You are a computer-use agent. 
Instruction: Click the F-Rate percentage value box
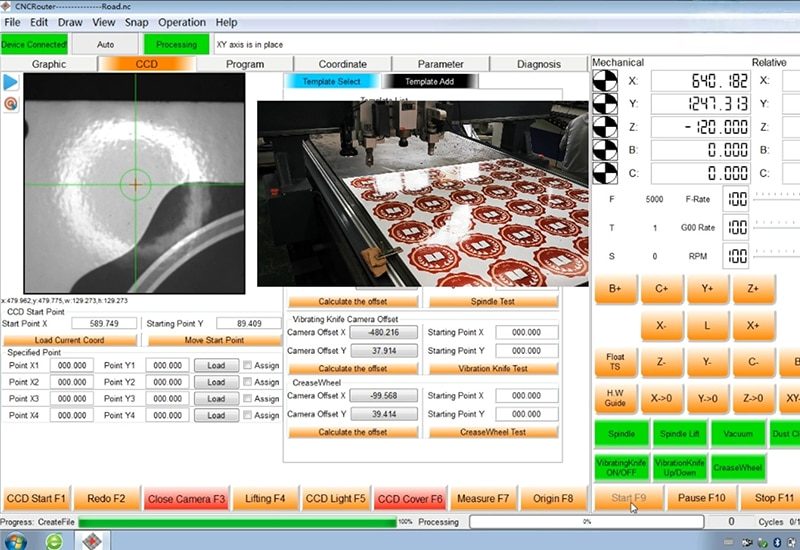tap(736, 199)
